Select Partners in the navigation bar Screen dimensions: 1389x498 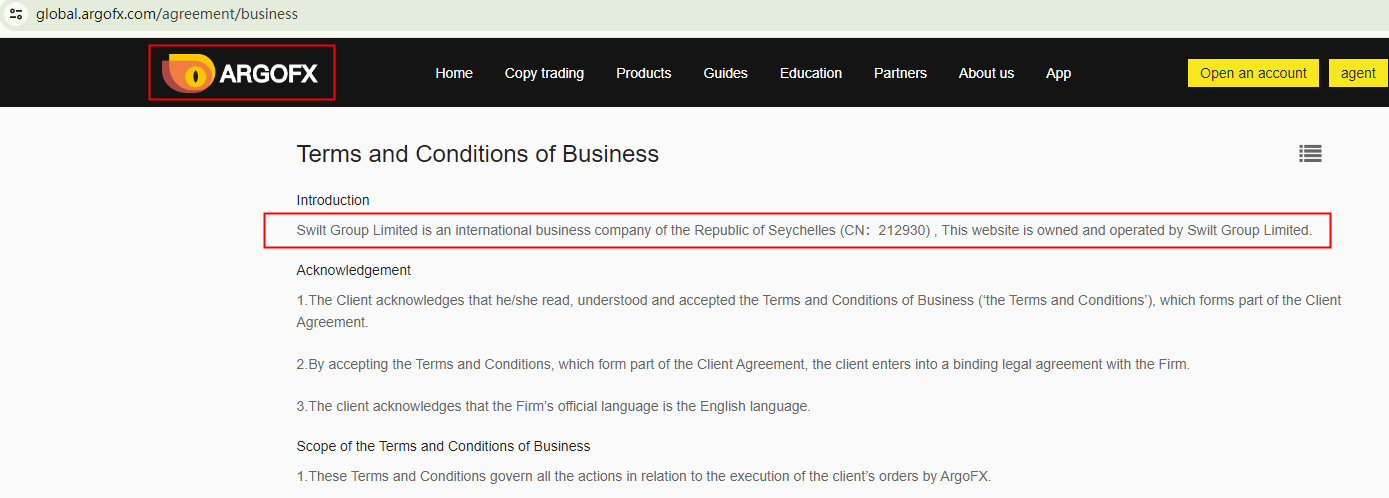(900, 73)
